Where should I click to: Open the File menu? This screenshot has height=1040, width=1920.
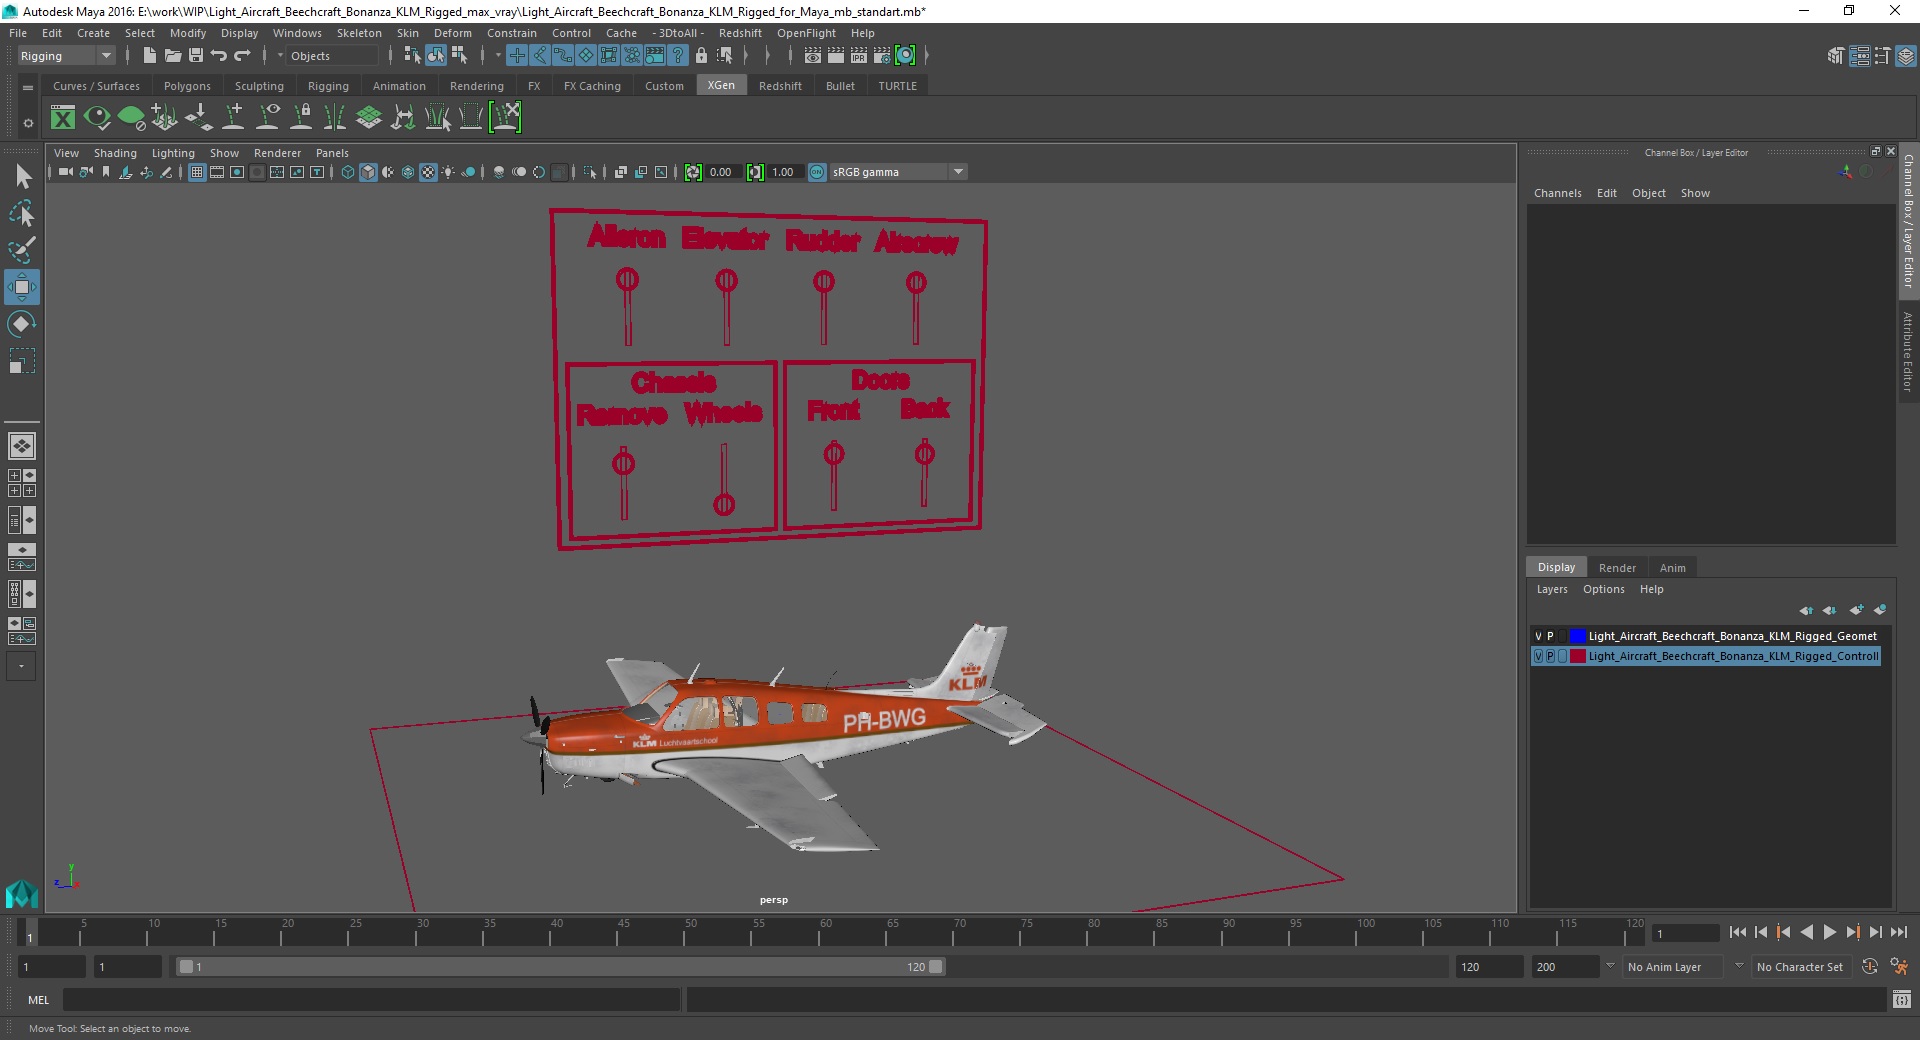[x=18, y=33]
